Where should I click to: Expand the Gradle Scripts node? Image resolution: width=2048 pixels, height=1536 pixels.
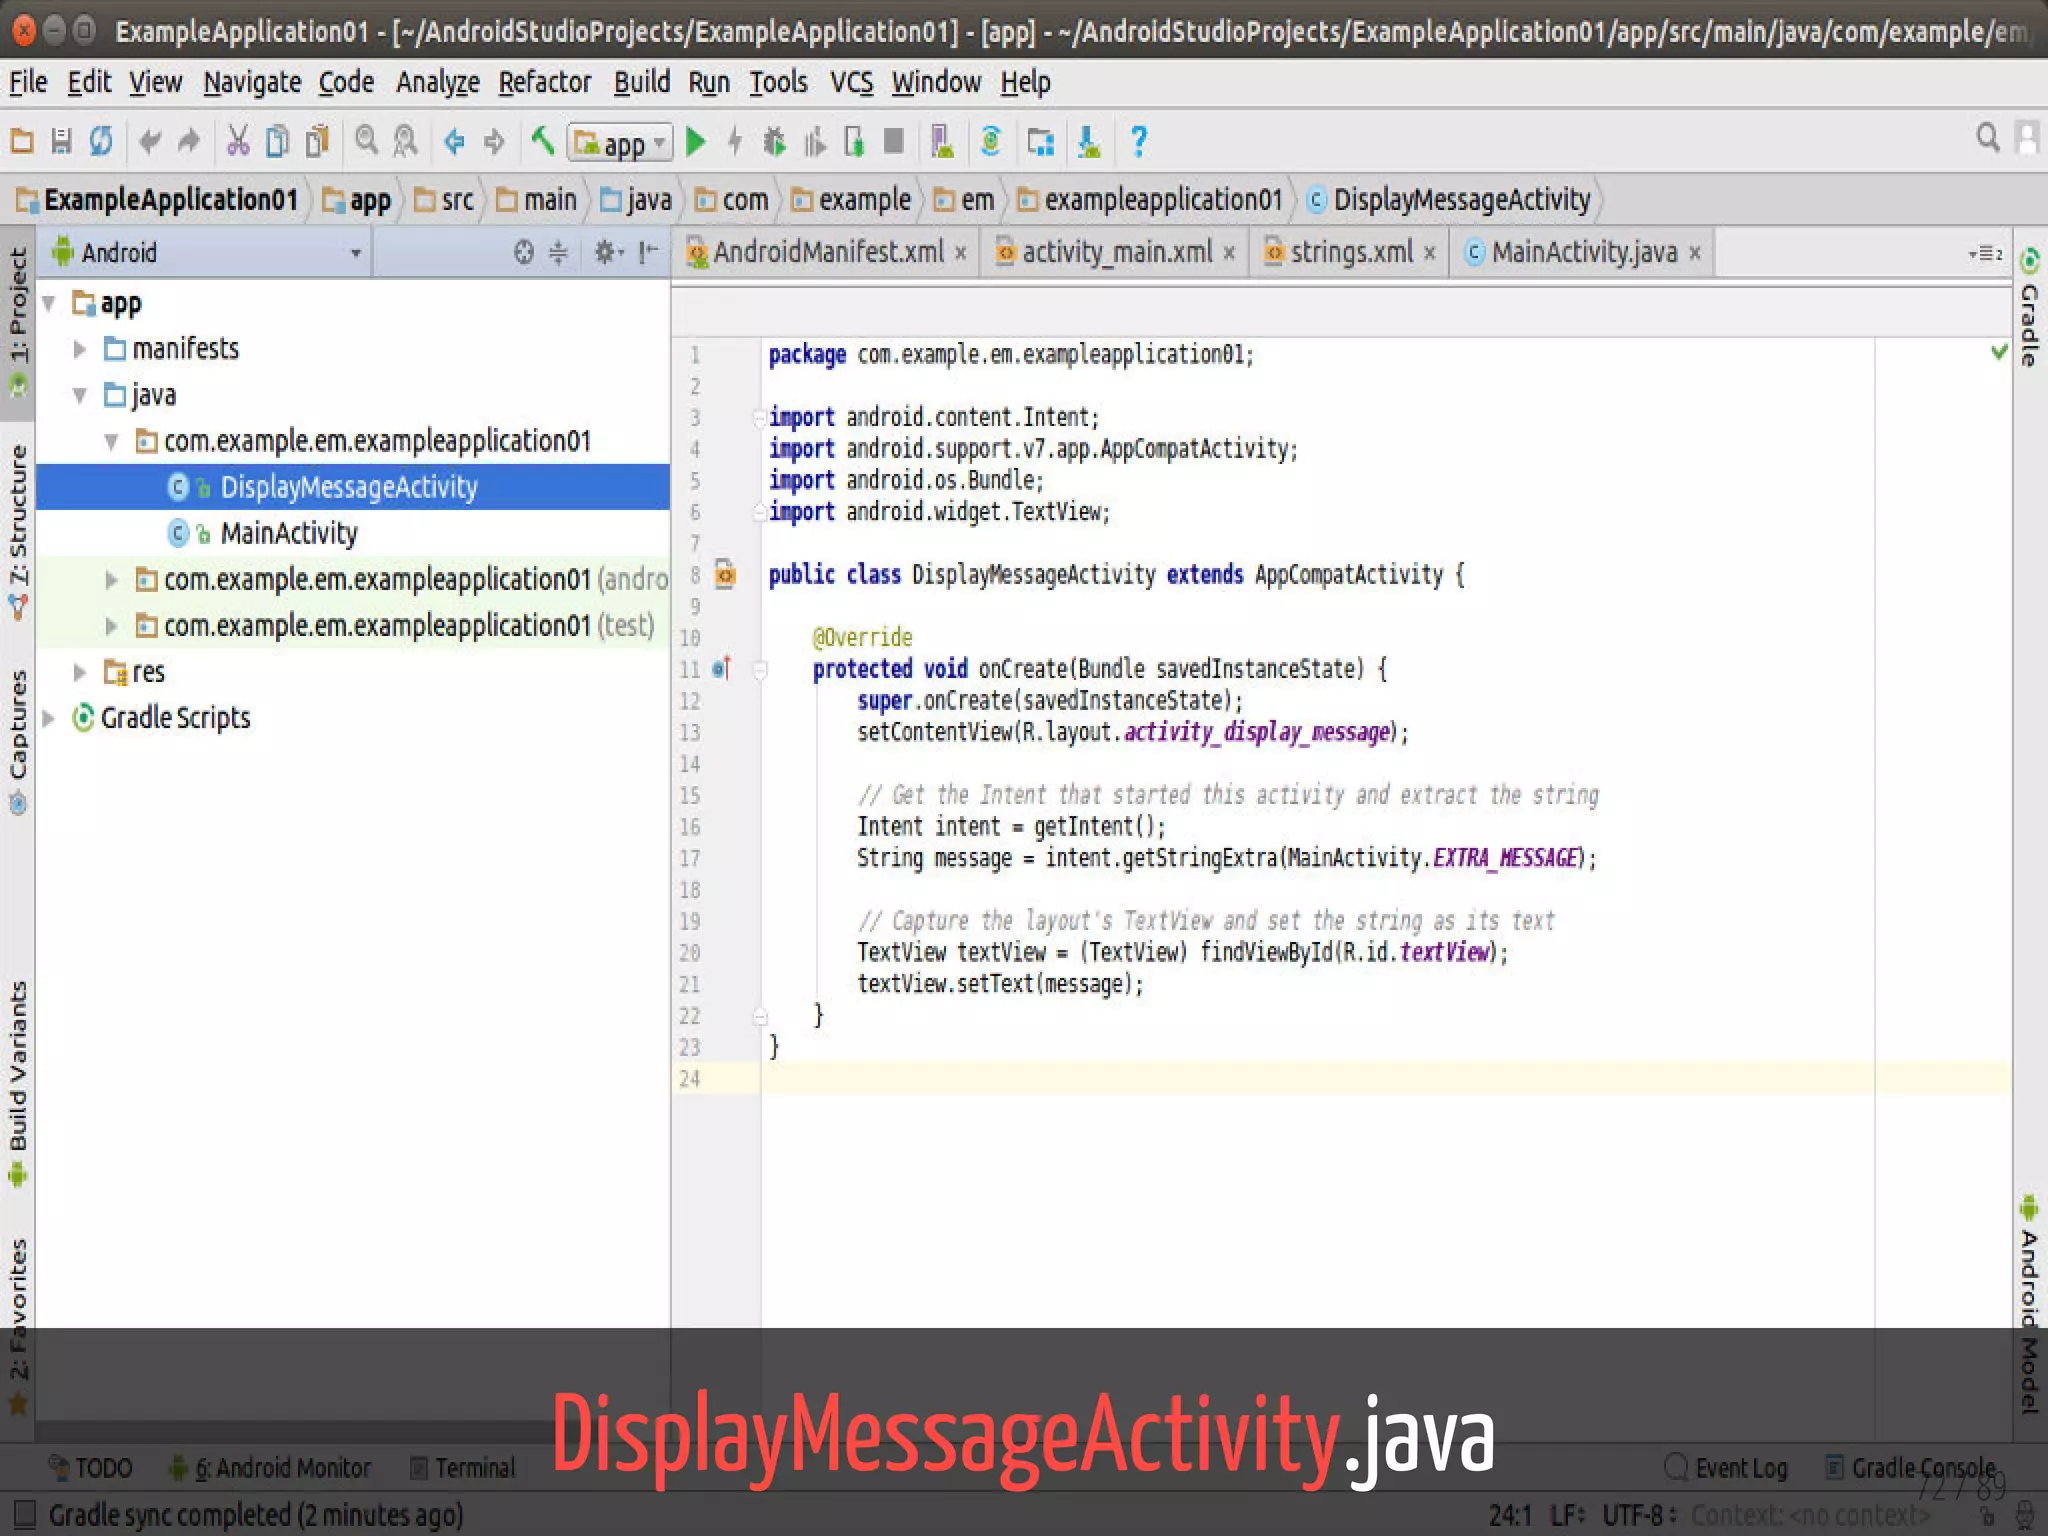click(48, 718)
